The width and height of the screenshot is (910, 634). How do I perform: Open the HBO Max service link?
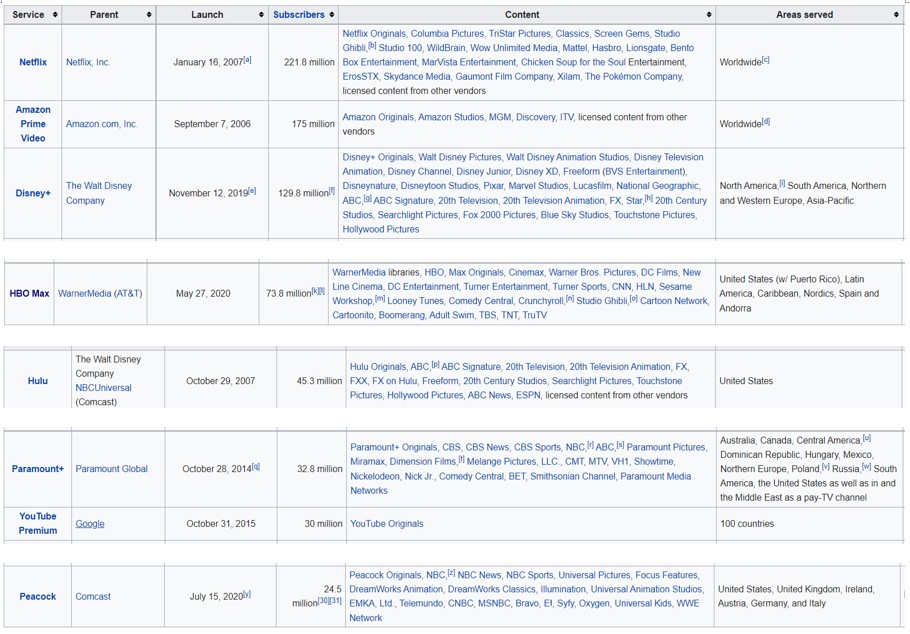(x=29, y=293)
